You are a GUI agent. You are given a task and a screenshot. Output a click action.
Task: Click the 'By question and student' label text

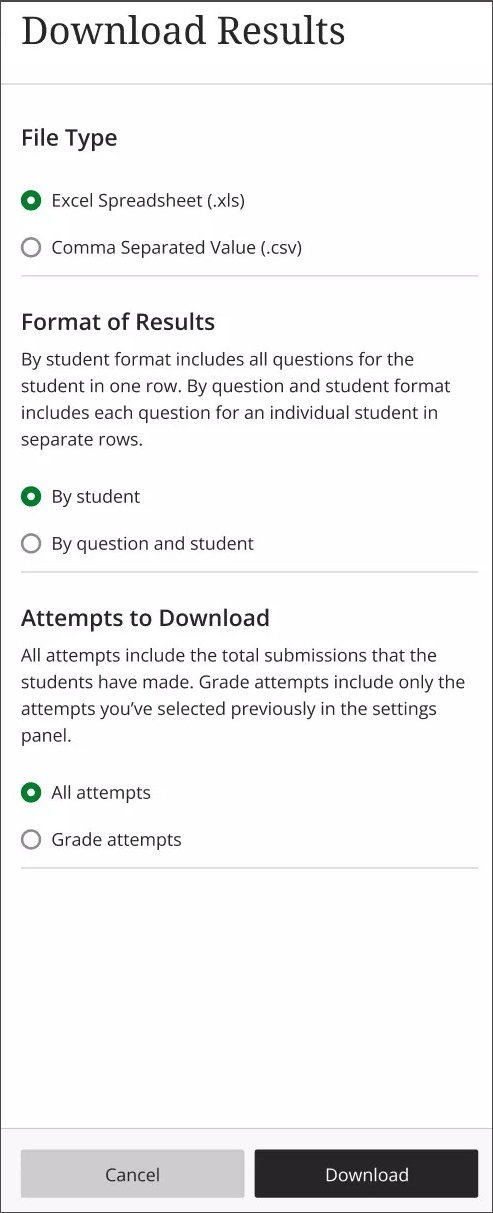coord(153,543)
